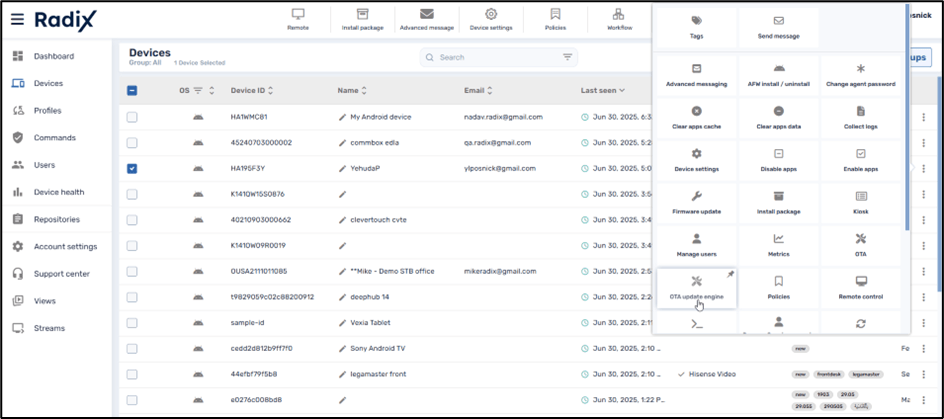Choose Clear apps cache tile

tap(697, 116)
